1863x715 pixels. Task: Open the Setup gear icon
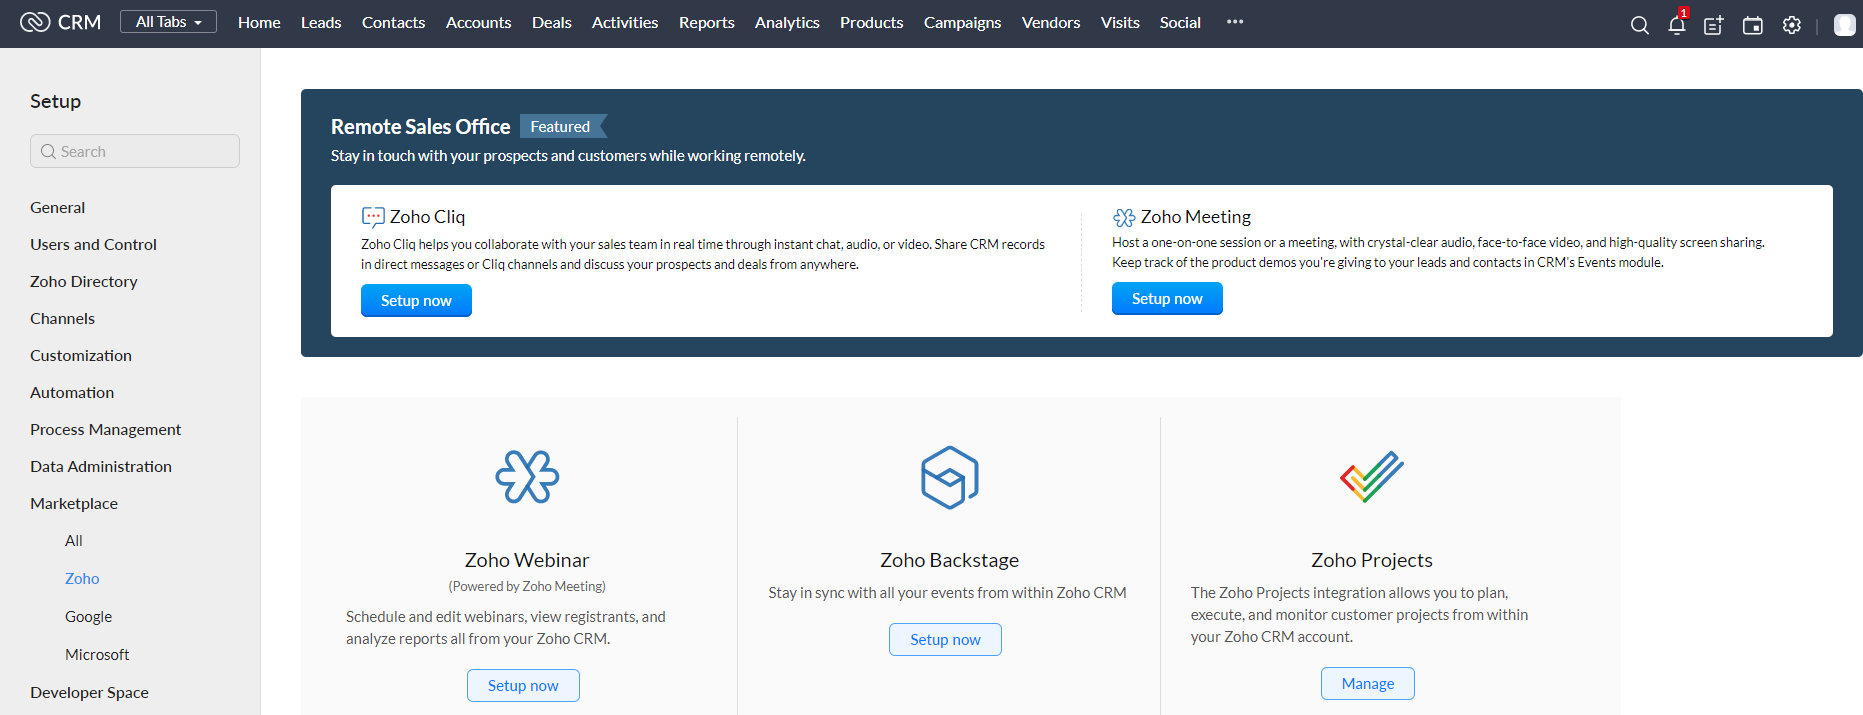click(1792, 25)
